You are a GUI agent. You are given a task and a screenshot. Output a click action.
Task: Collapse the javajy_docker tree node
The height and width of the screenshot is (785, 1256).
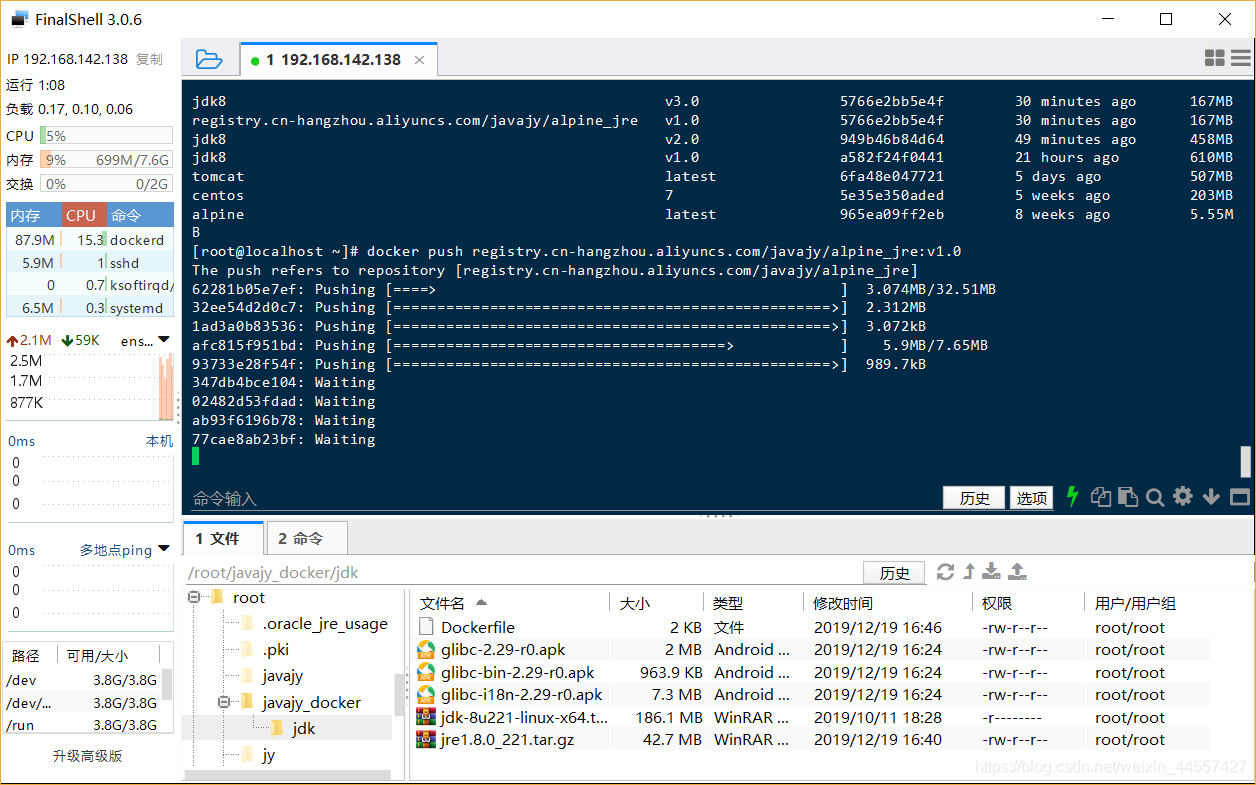pyautogui.click(x=224, y=702)
